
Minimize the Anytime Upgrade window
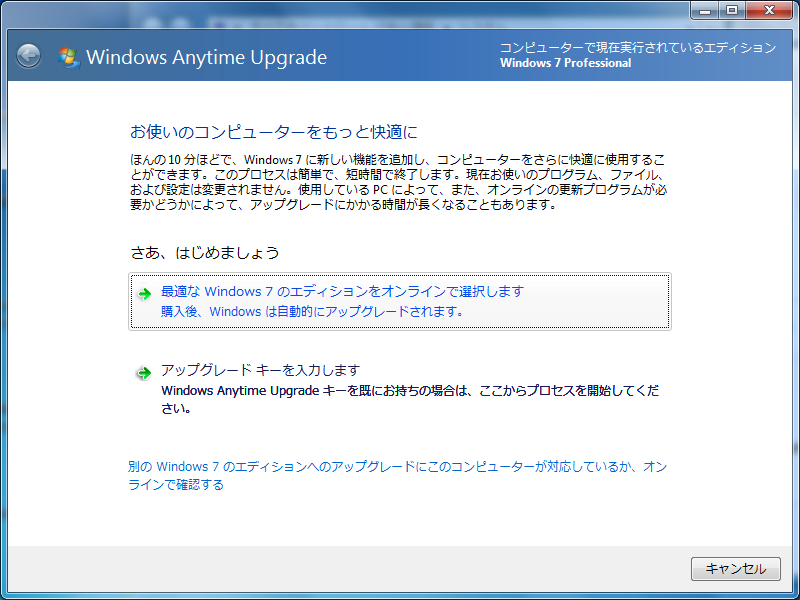coord(705,10)
